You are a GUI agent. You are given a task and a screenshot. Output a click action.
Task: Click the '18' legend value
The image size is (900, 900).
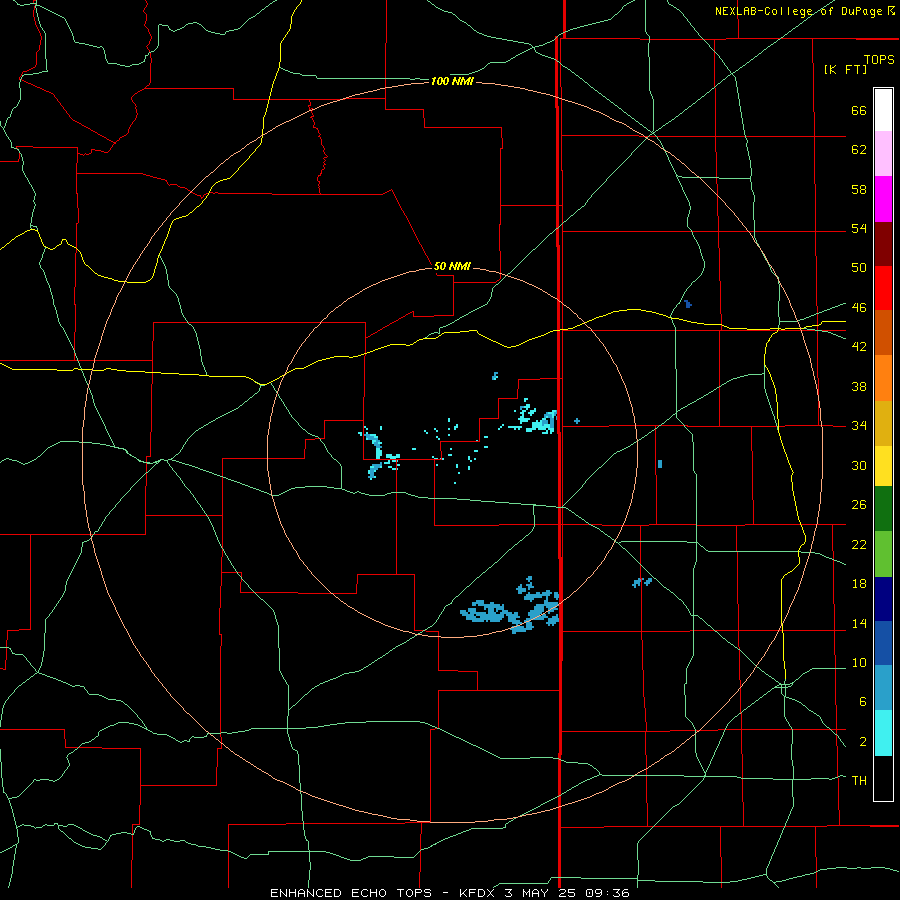point(859,584)
